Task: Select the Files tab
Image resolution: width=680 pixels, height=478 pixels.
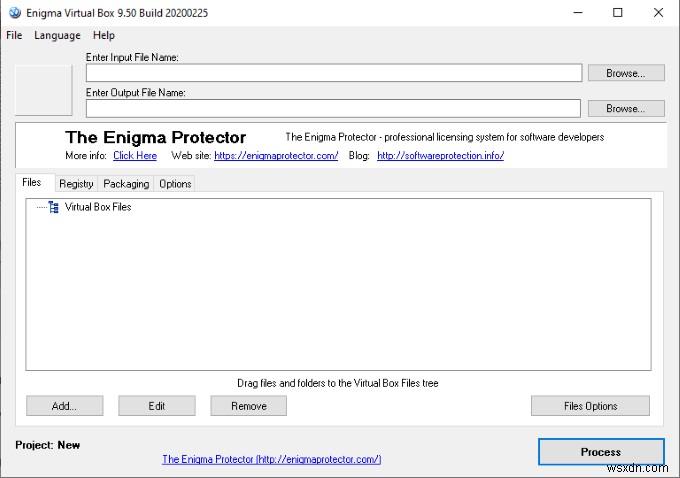Action: (32, 183)
